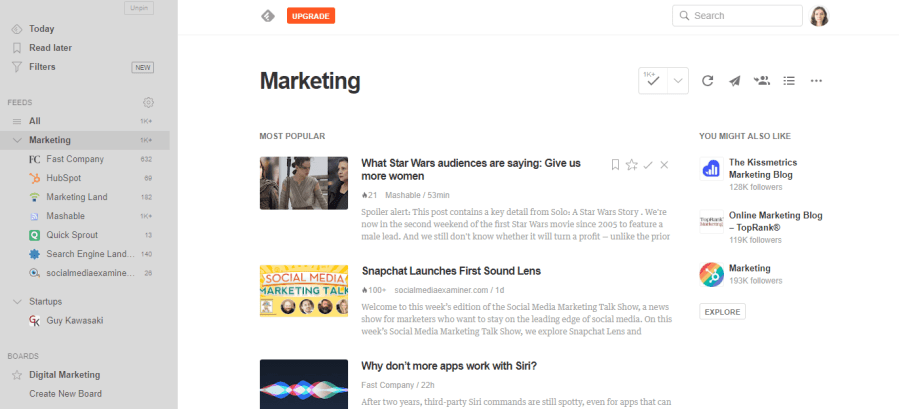Click the Digital Marketing star icon
899x409 pixels.
click(x=17, y=375)
